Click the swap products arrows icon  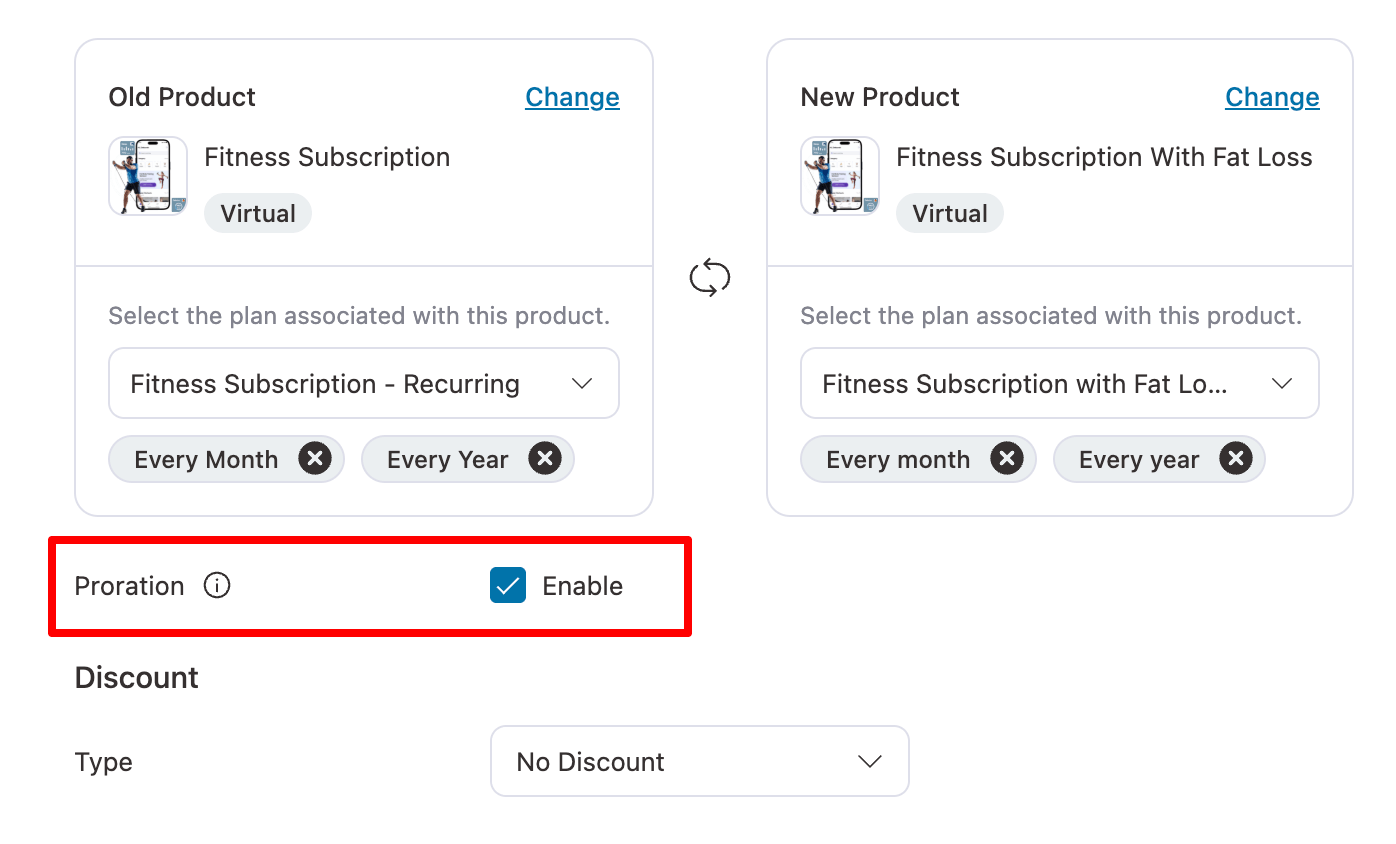tap(710, 277)
